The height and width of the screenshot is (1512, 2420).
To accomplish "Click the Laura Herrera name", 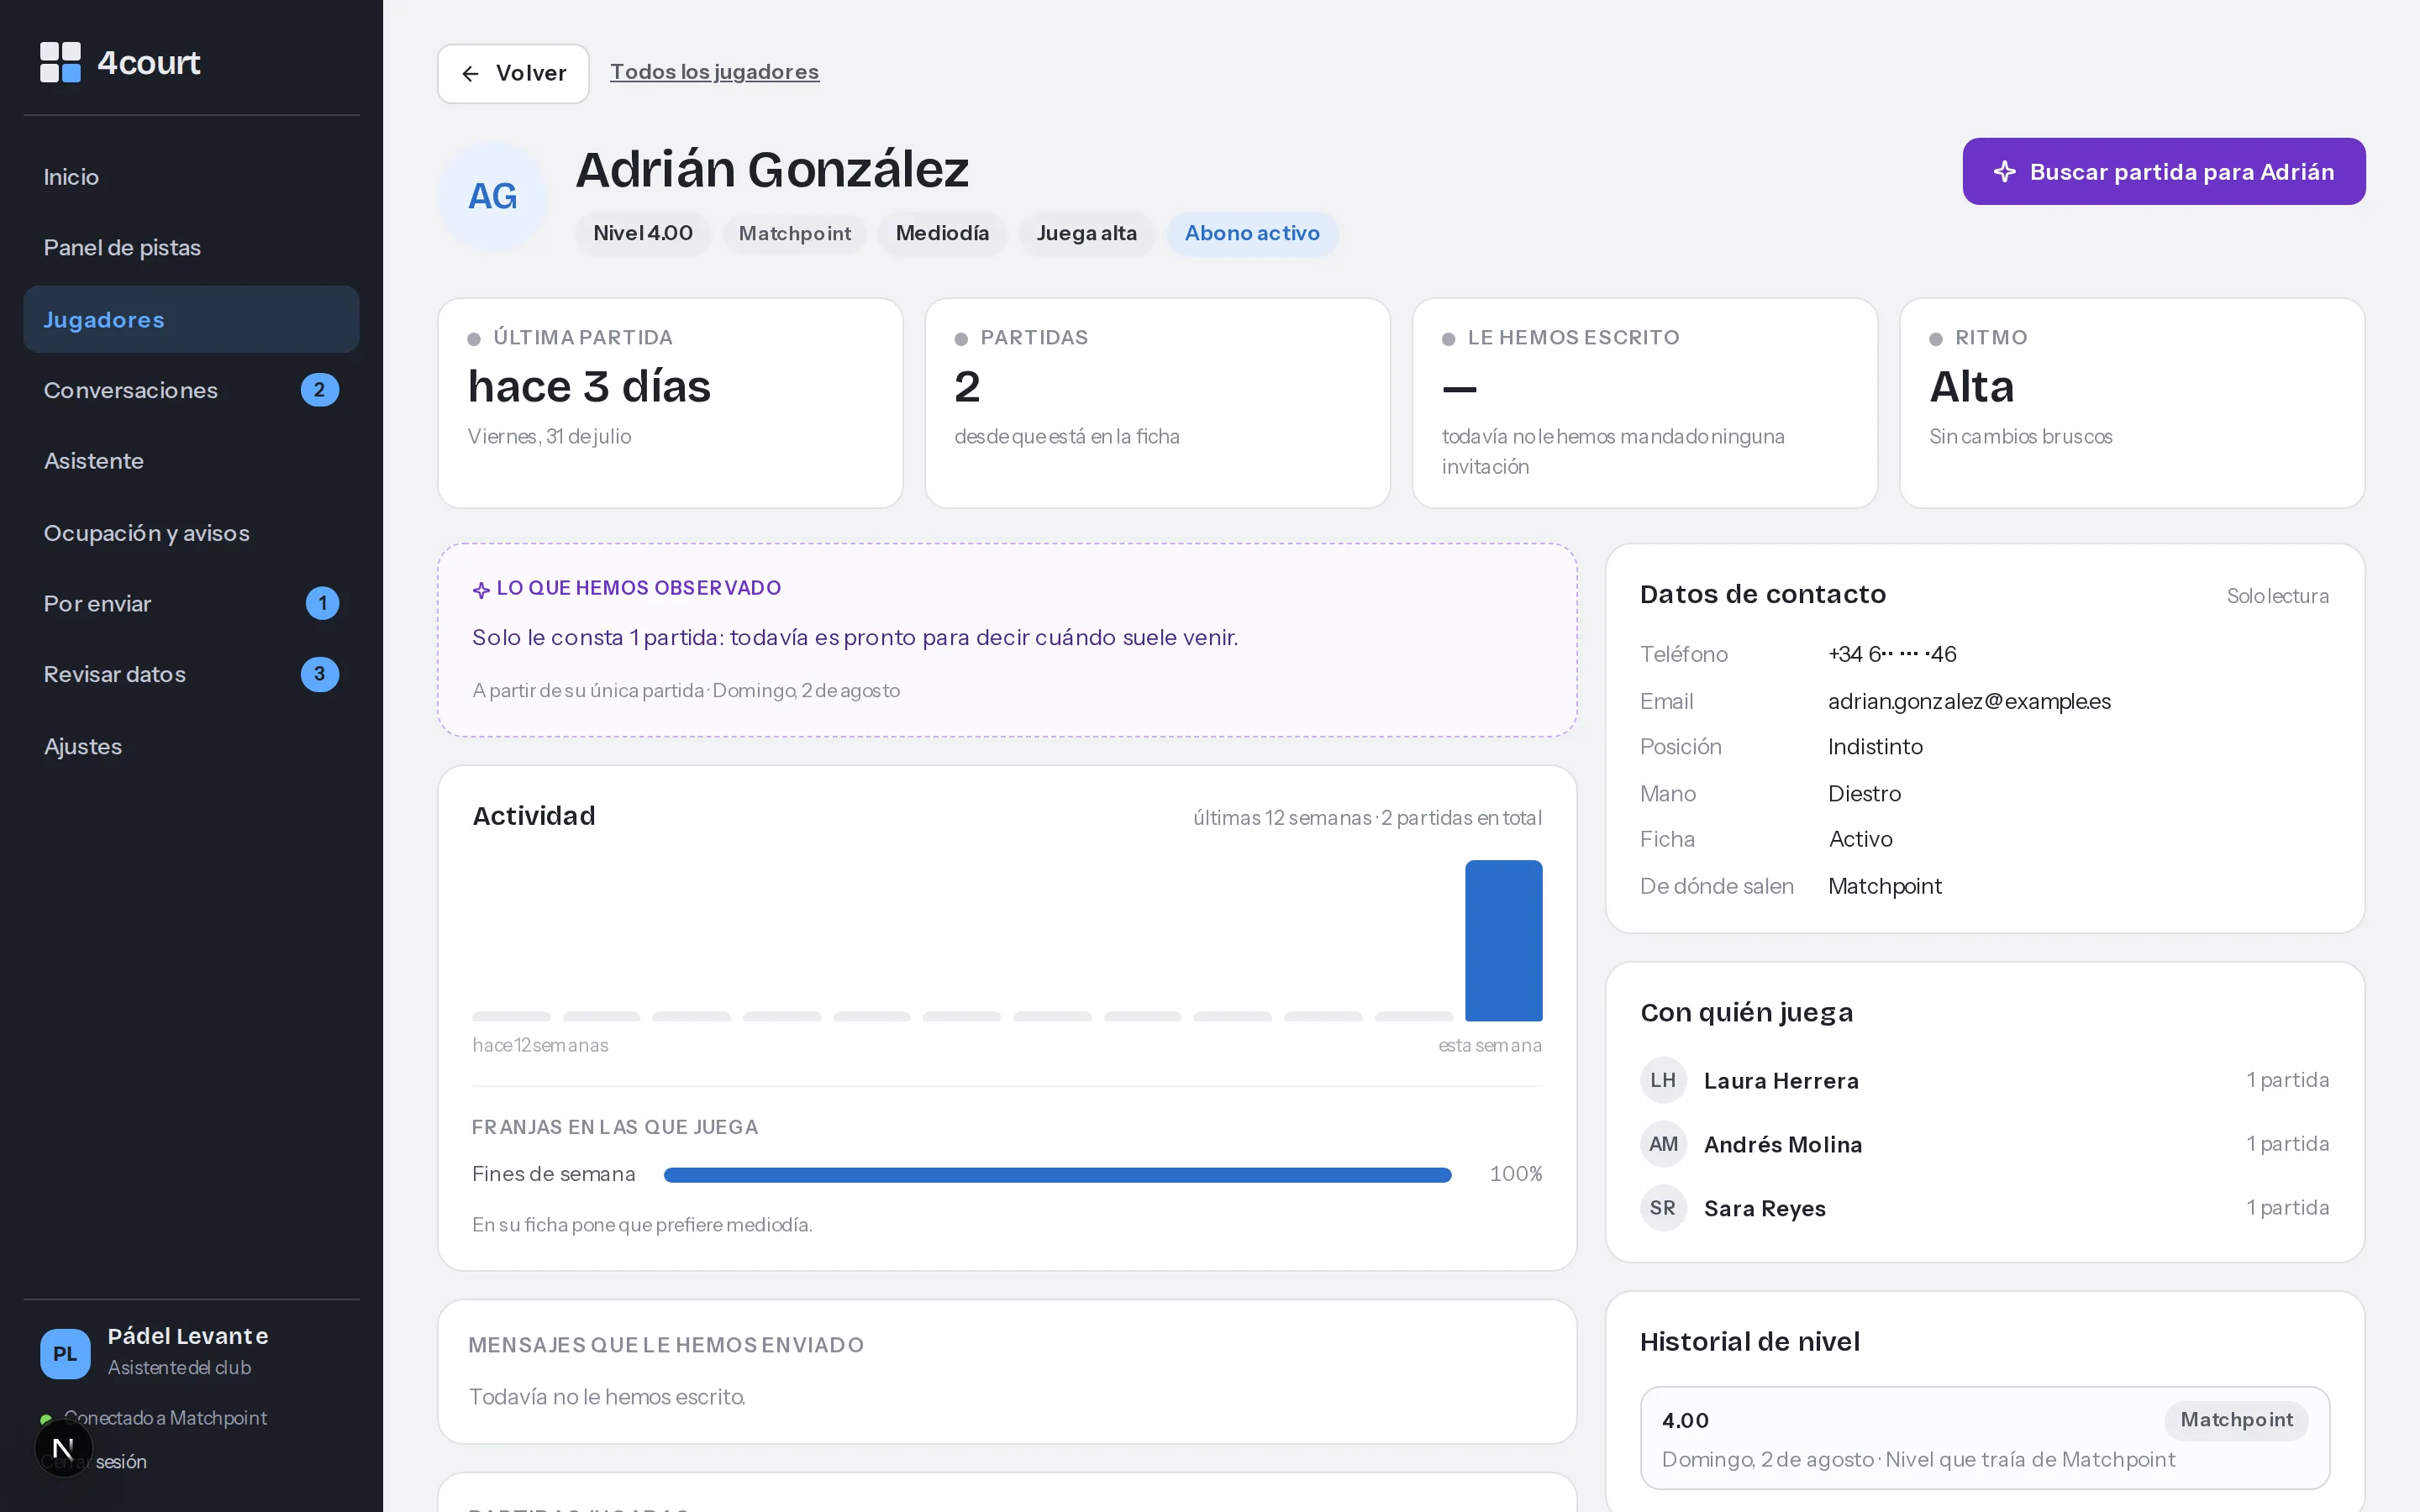I will 1781,1081.
